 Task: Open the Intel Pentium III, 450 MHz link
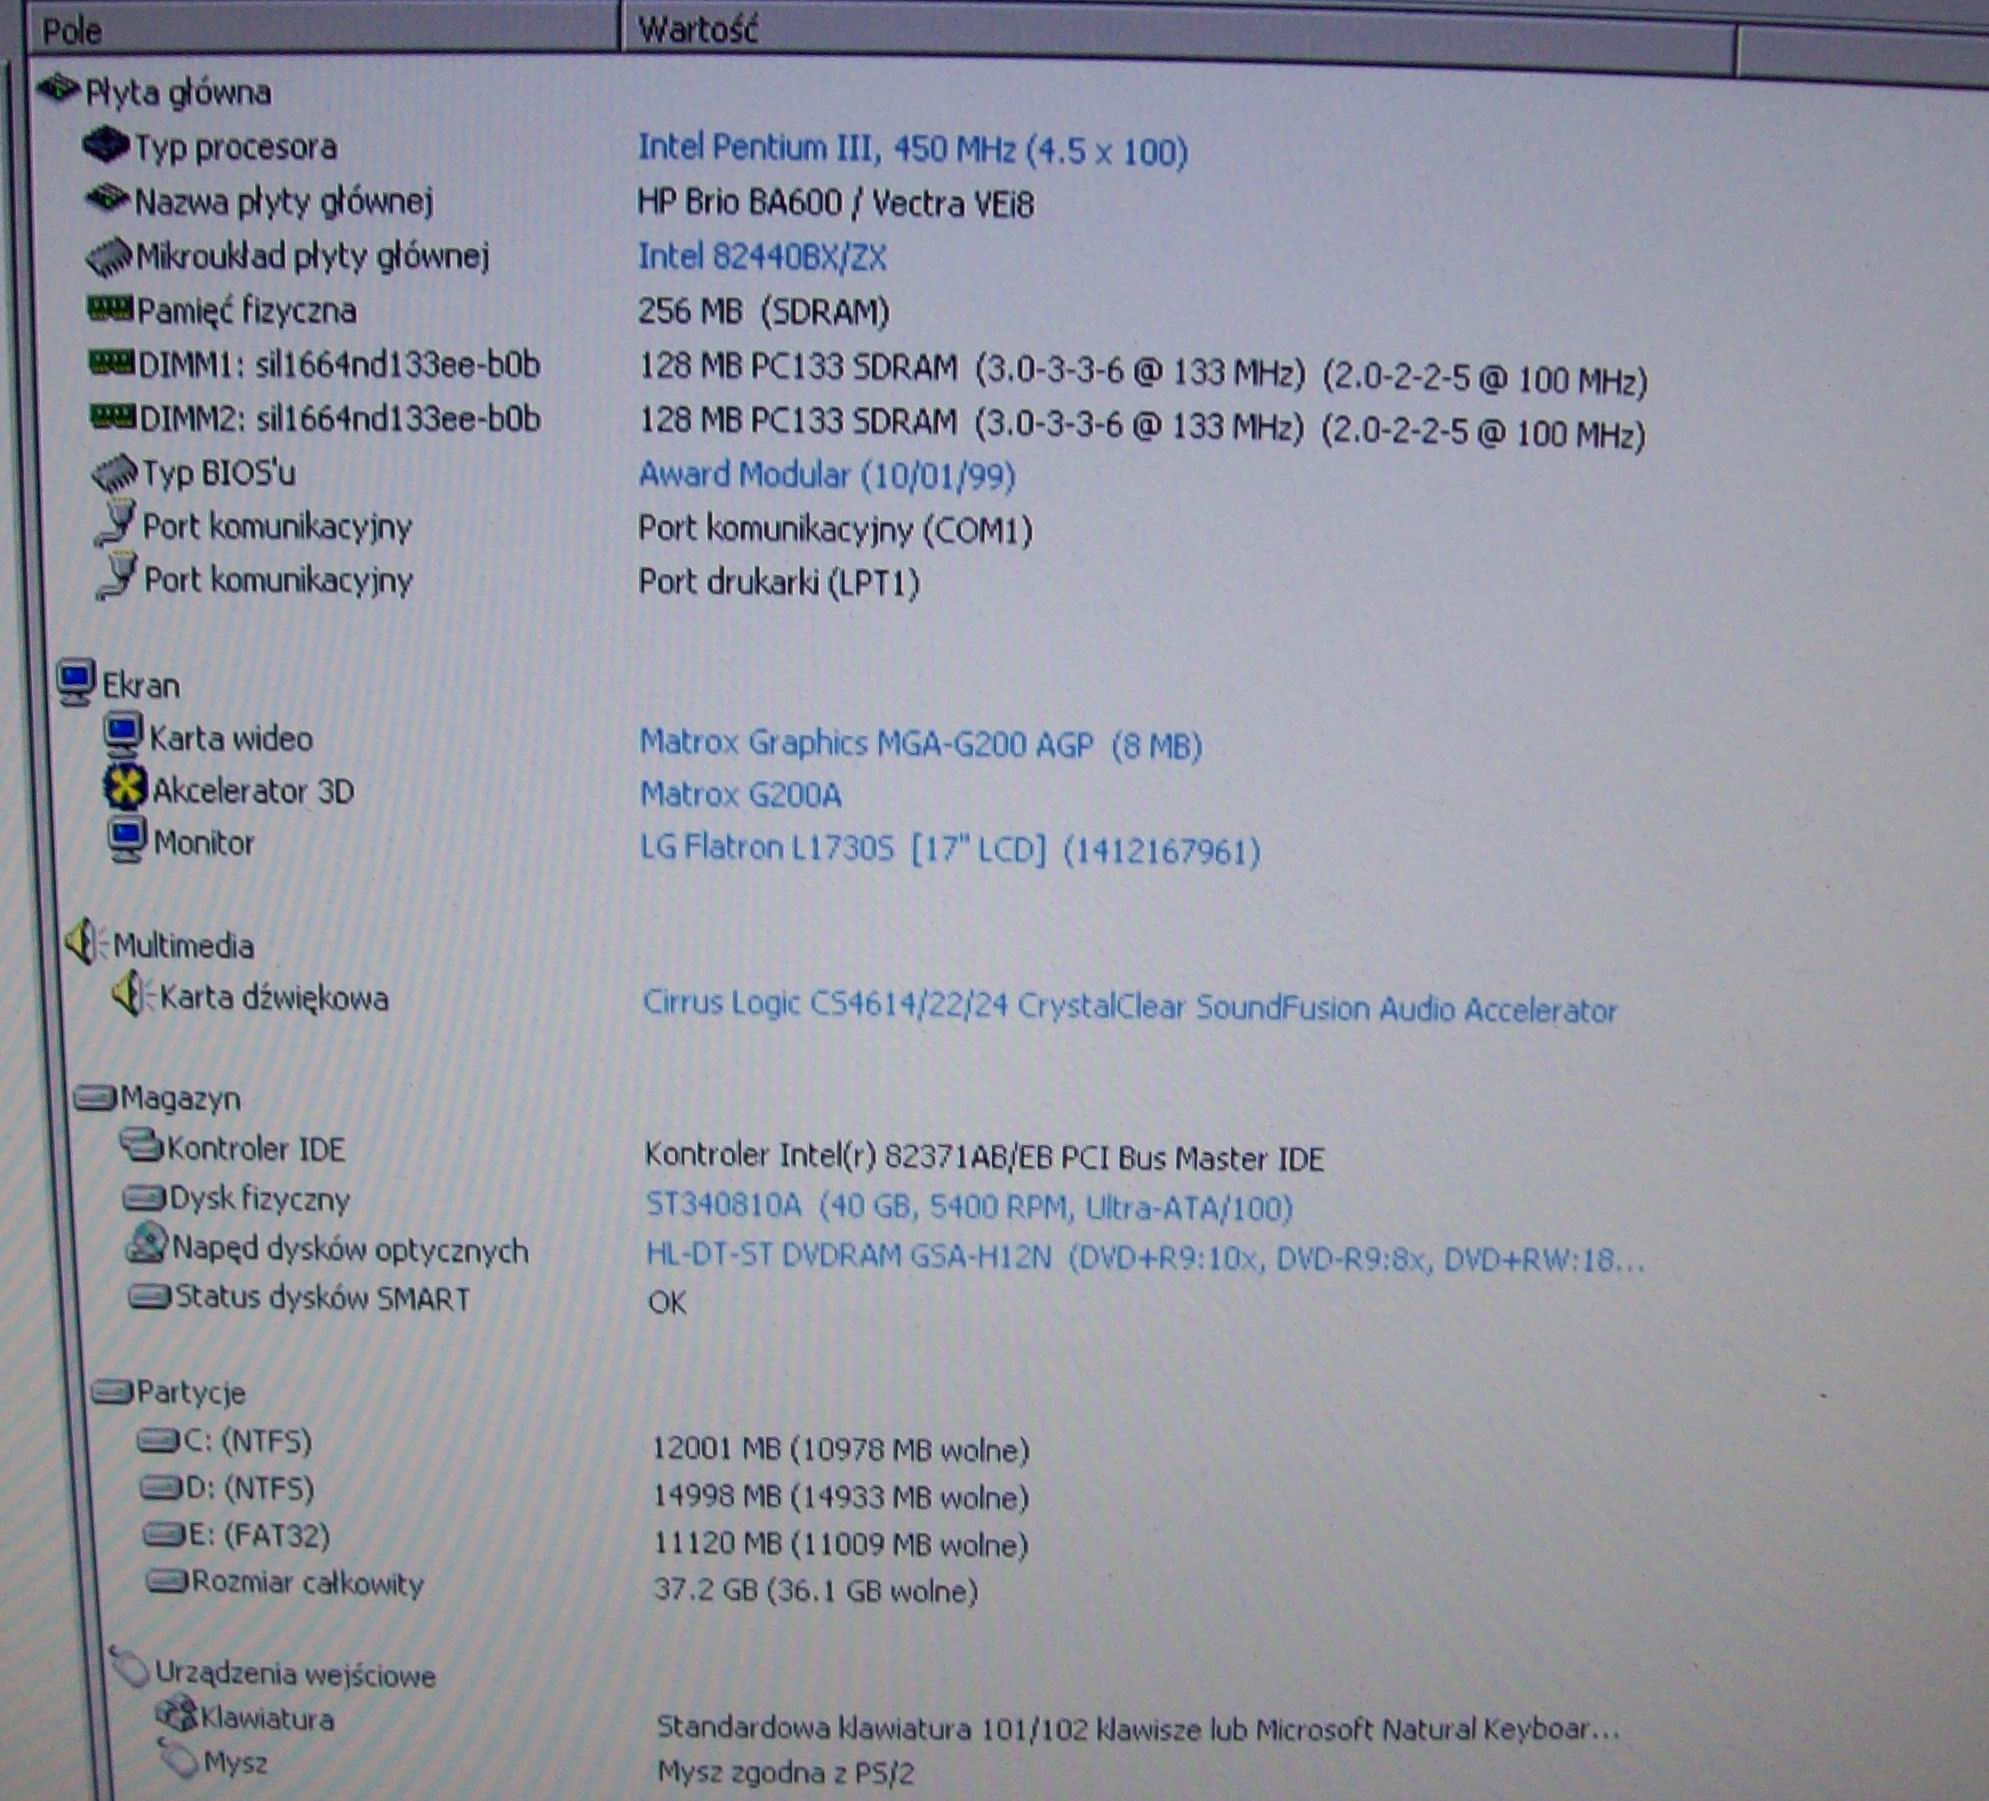pyautogui.click(x=913, y=150)
